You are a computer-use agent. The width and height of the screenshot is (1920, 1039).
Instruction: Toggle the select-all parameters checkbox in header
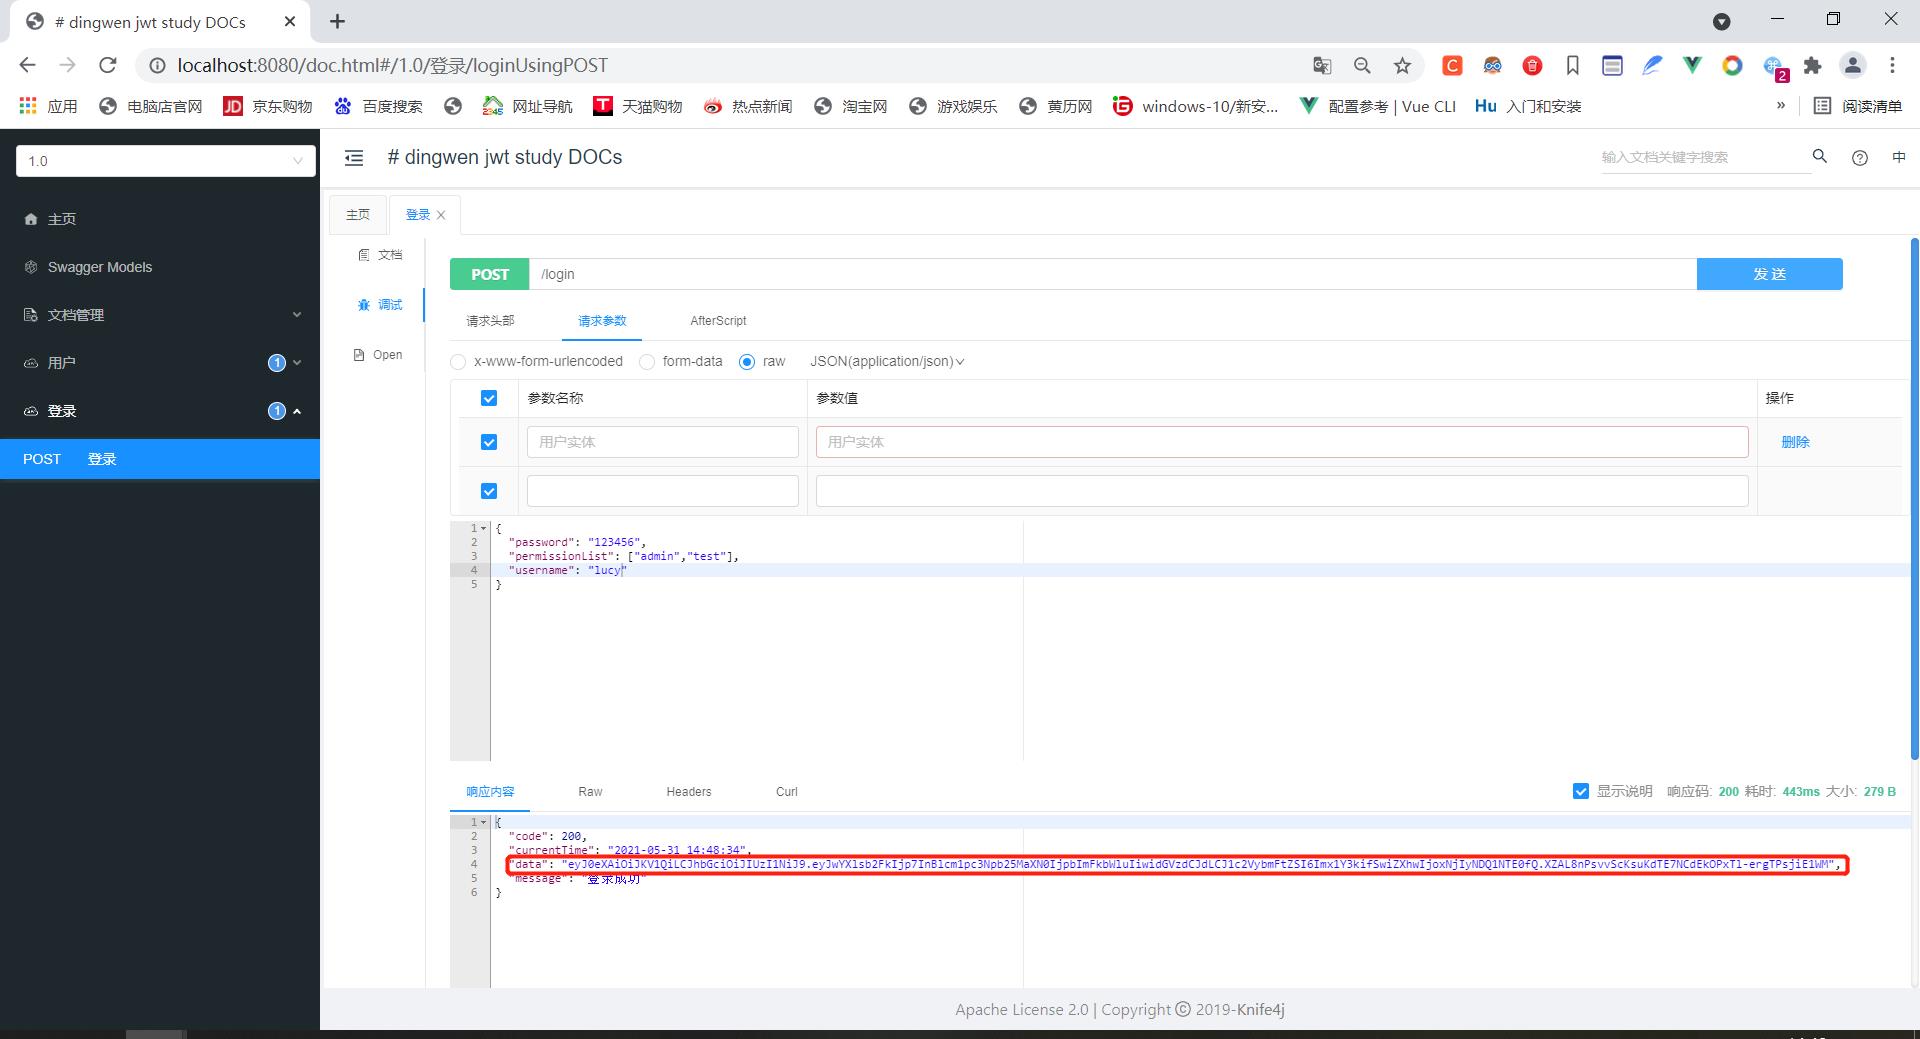point(489,398)
